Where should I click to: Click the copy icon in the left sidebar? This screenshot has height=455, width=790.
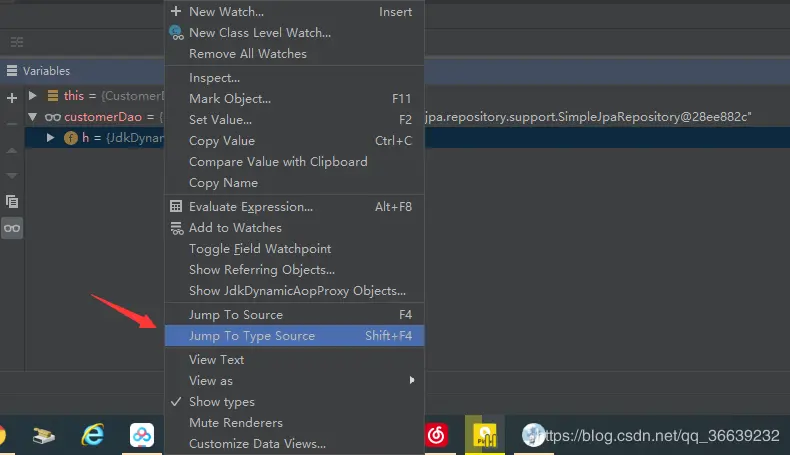click(12, 202)
